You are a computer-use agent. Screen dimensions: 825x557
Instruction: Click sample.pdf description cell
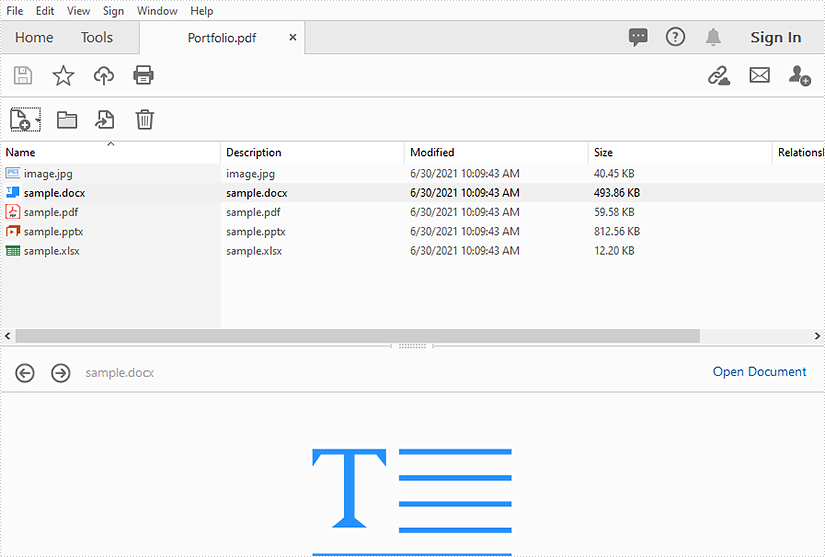point(253,212)
